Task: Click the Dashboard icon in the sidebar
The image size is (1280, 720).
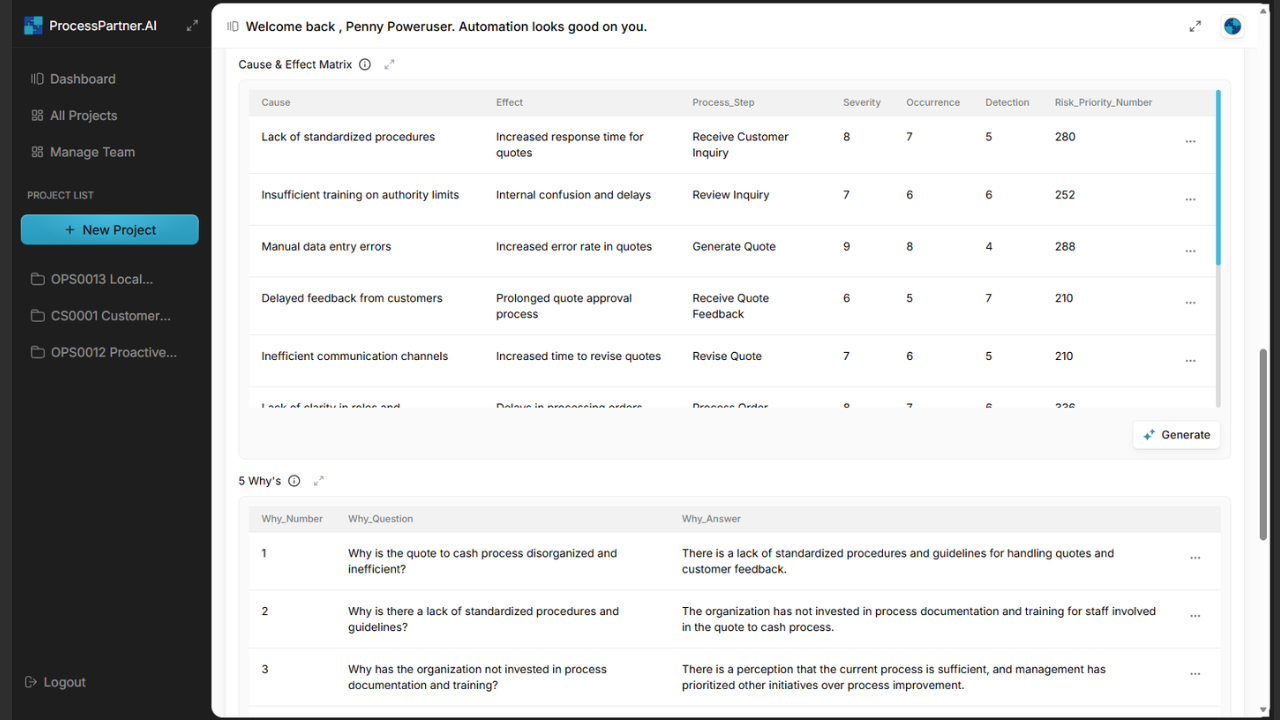Action: [x=37, y=79]
